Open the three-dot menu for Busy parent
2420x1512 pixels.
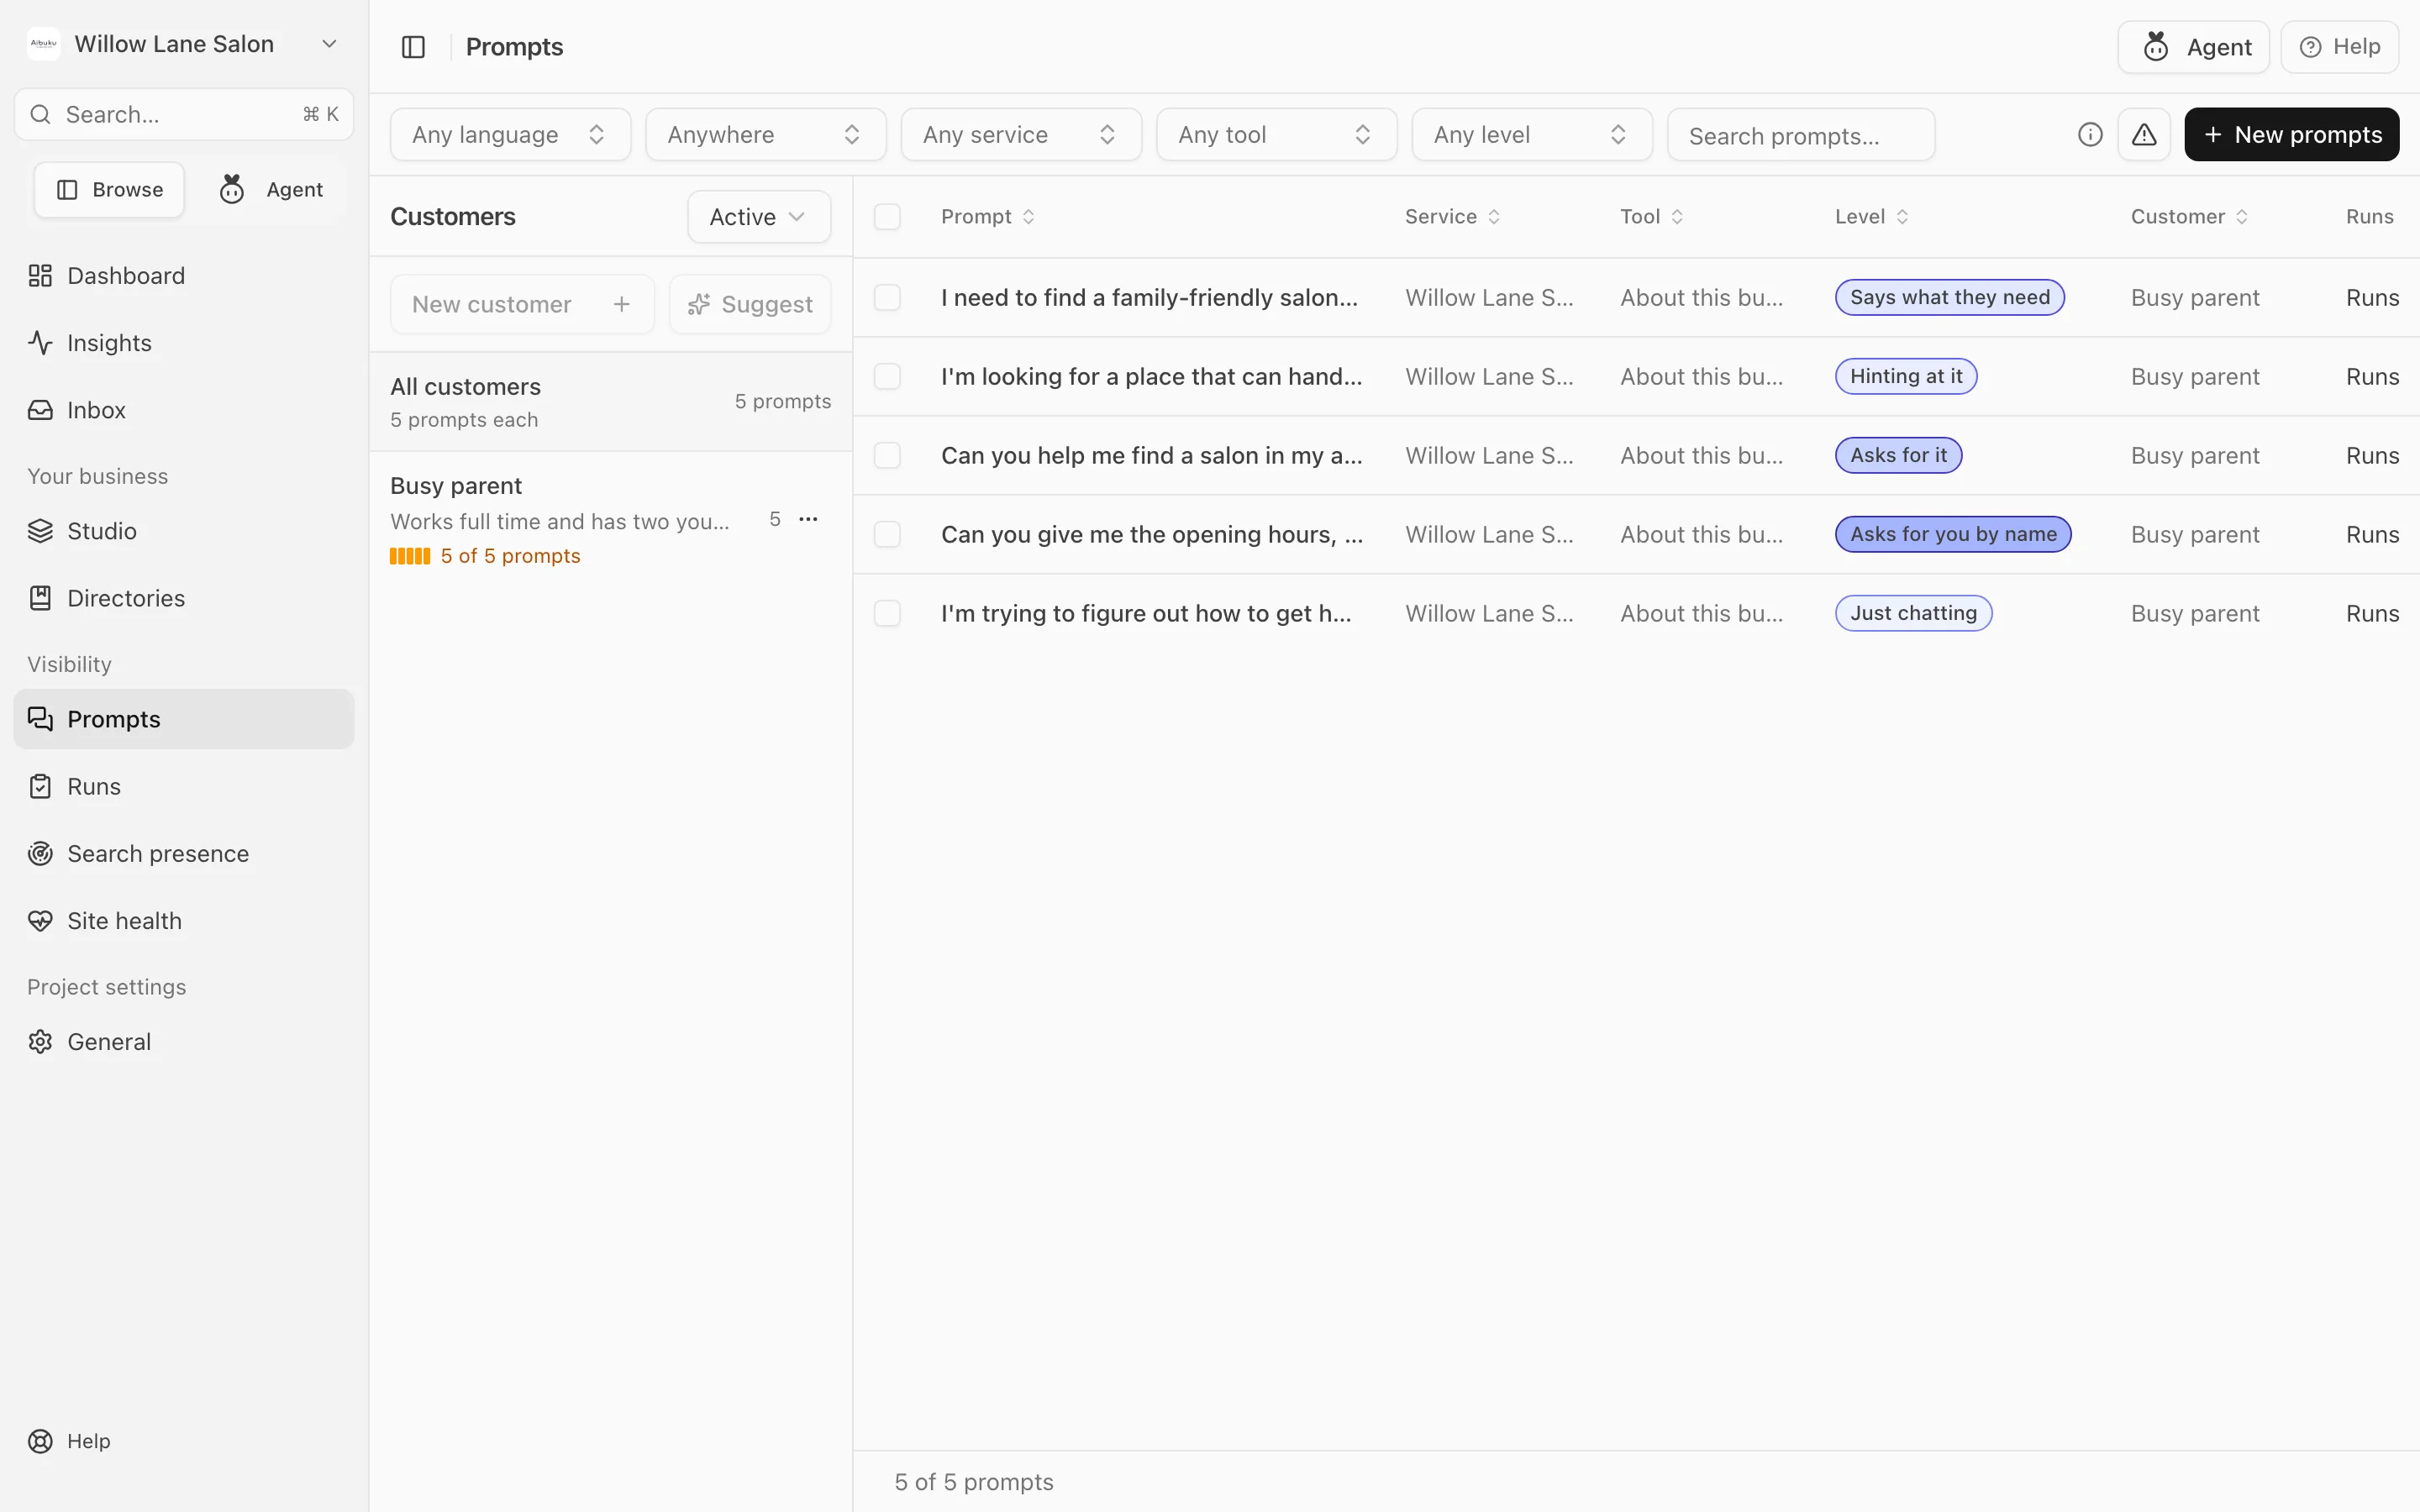(x=808, y=519)
